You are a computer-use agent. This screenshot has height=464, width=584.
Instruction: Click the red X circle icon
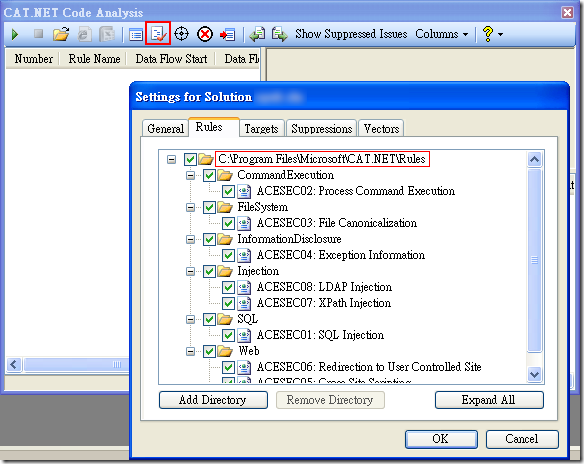click(x=204, y=34)
